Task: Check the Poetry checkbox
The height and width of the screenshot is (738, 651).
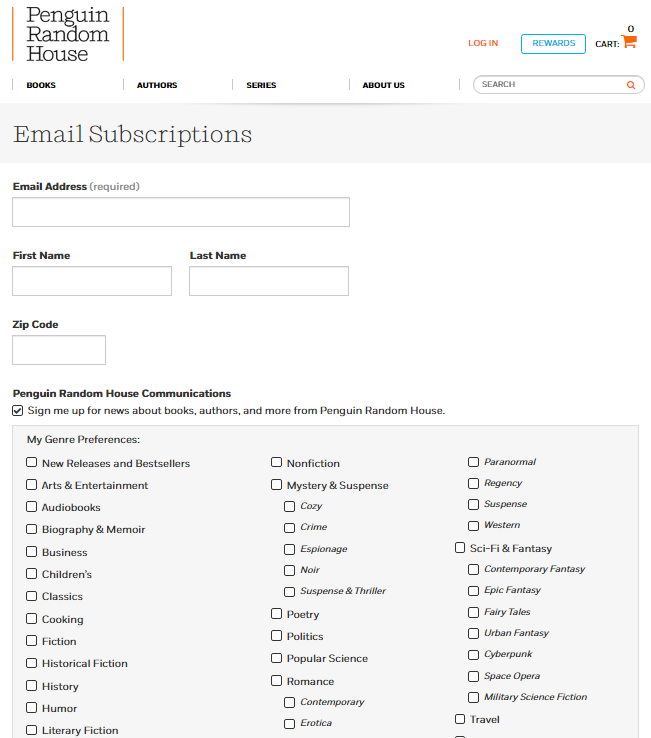Action: pyautogui.click(x=276, y=613)
